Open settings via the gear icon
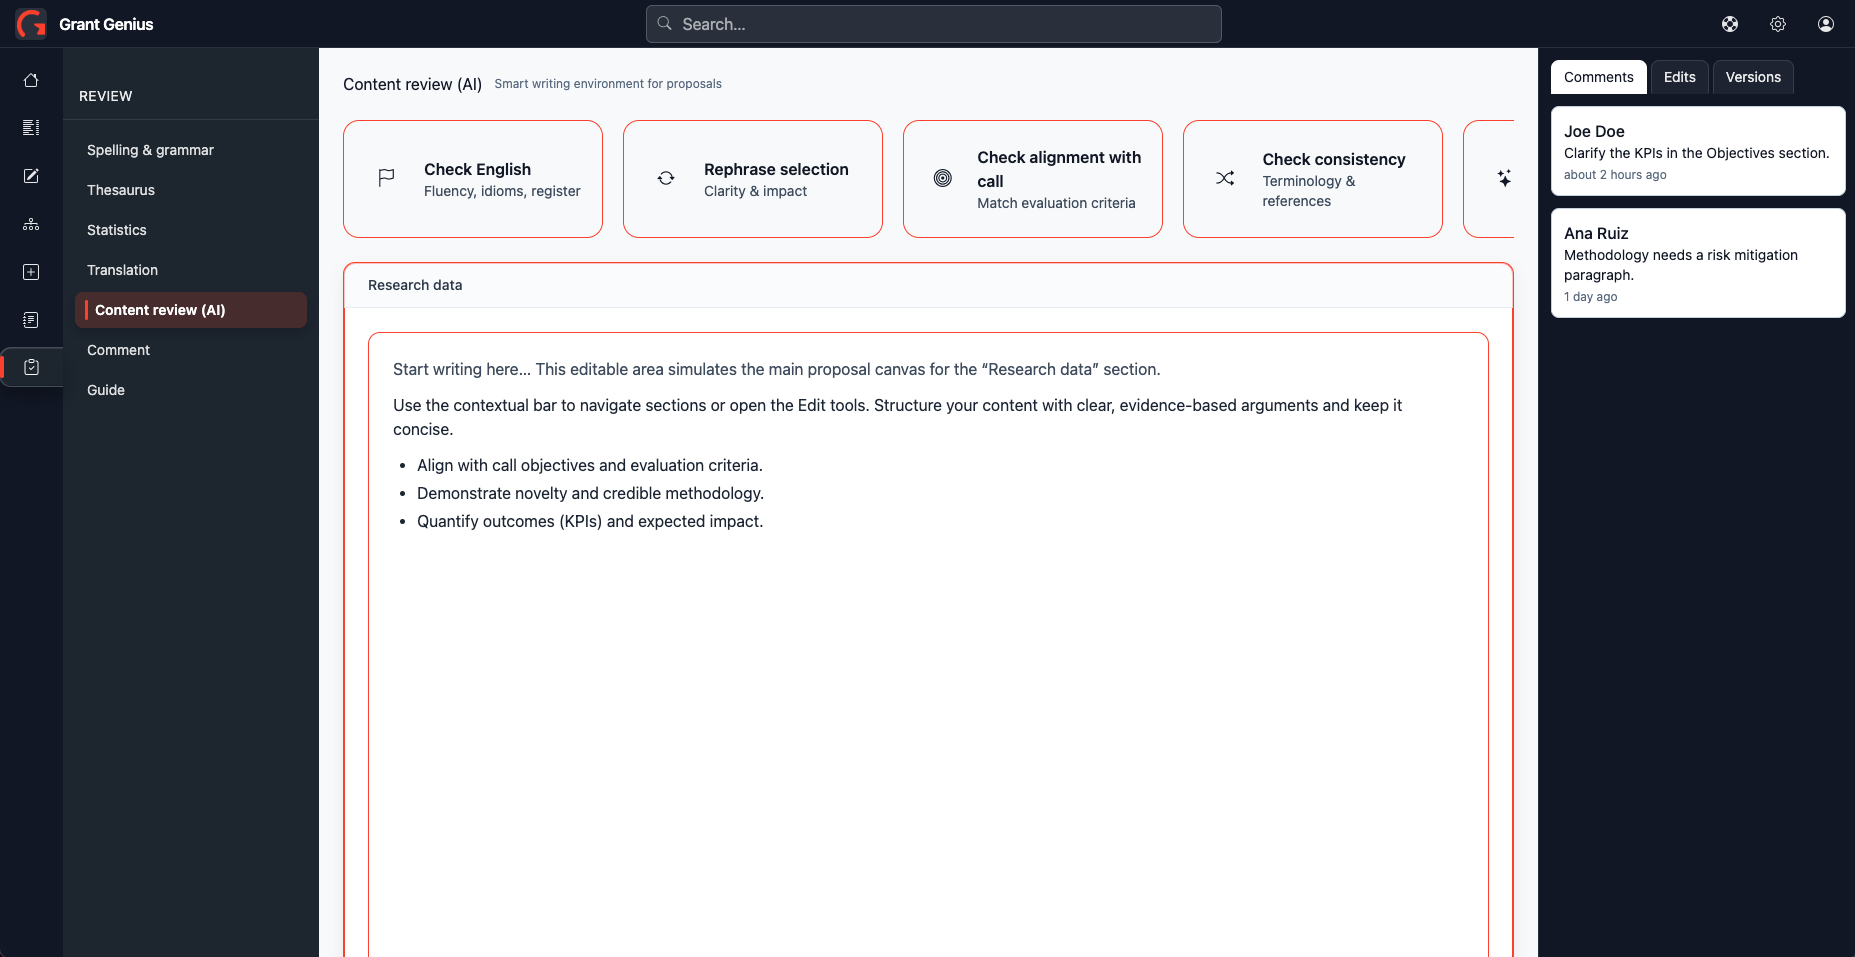 coord(1778,24)
